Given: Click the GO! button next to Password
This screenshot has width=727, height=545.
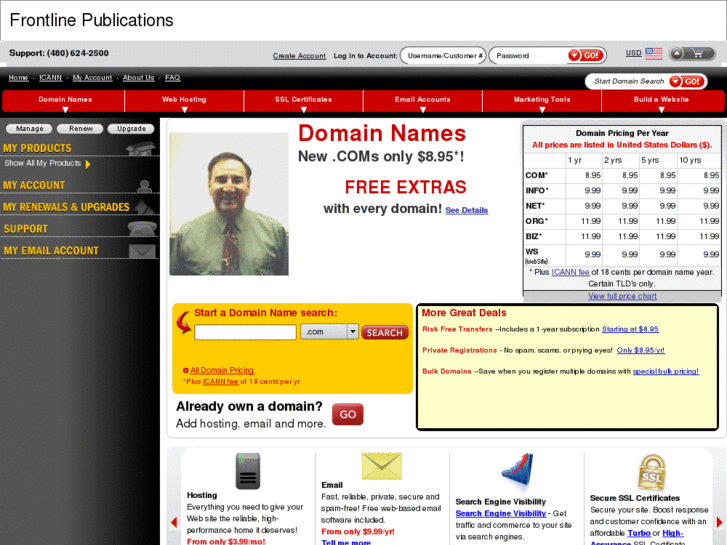Looking at the screenshot, I should click(586, 56).
